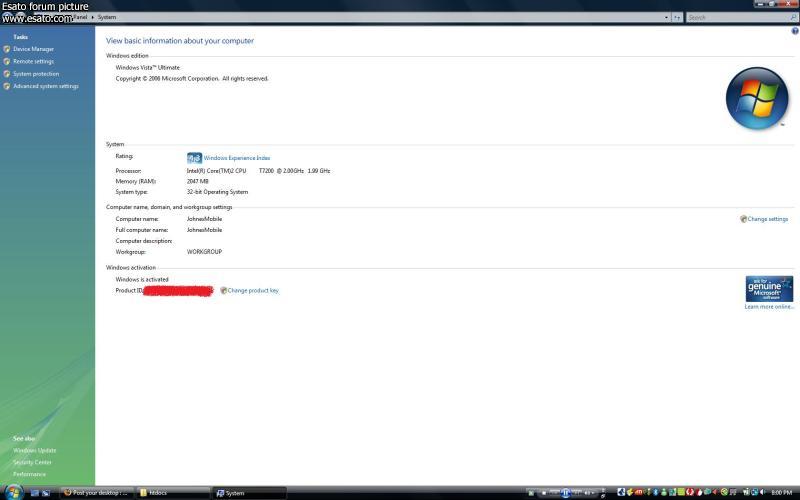Open Advanced system settings
The width and height of the screenshot is (800, 500).
click(x=46, y=86)
